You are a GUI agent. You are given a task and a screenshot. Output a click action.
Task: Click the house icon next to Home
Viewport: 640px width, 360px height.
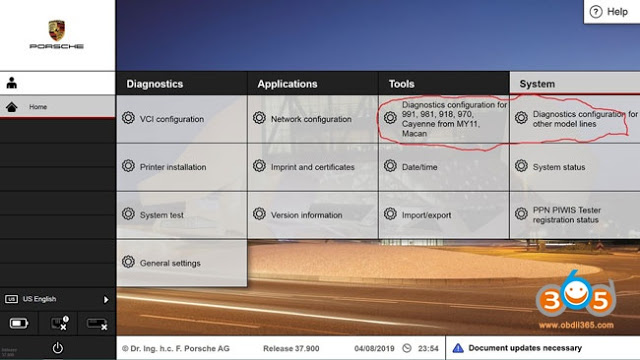(12, 107)
